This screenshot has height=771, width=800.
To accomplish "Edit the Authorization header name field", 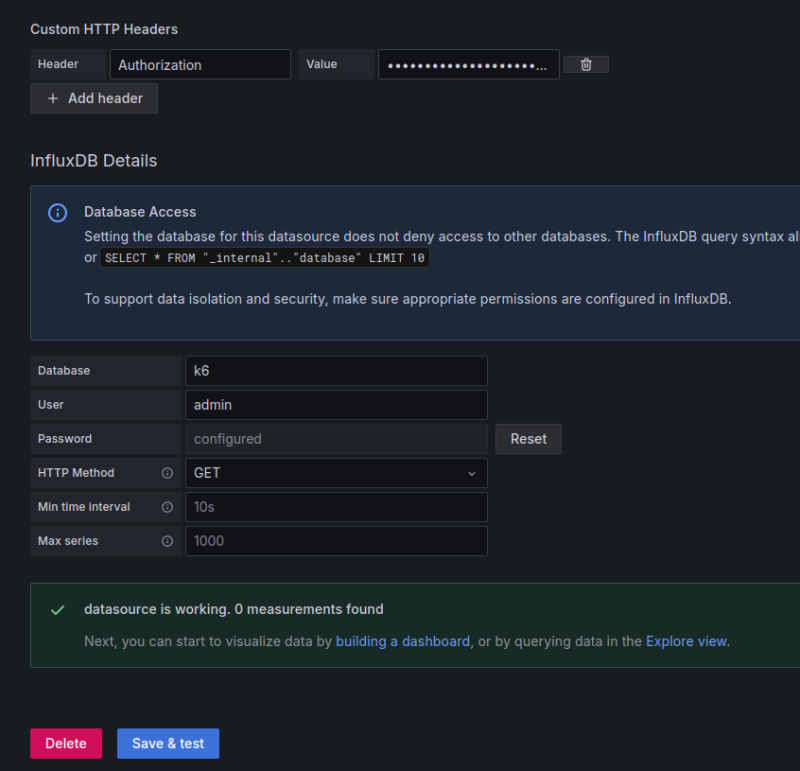I will [200, 64].
